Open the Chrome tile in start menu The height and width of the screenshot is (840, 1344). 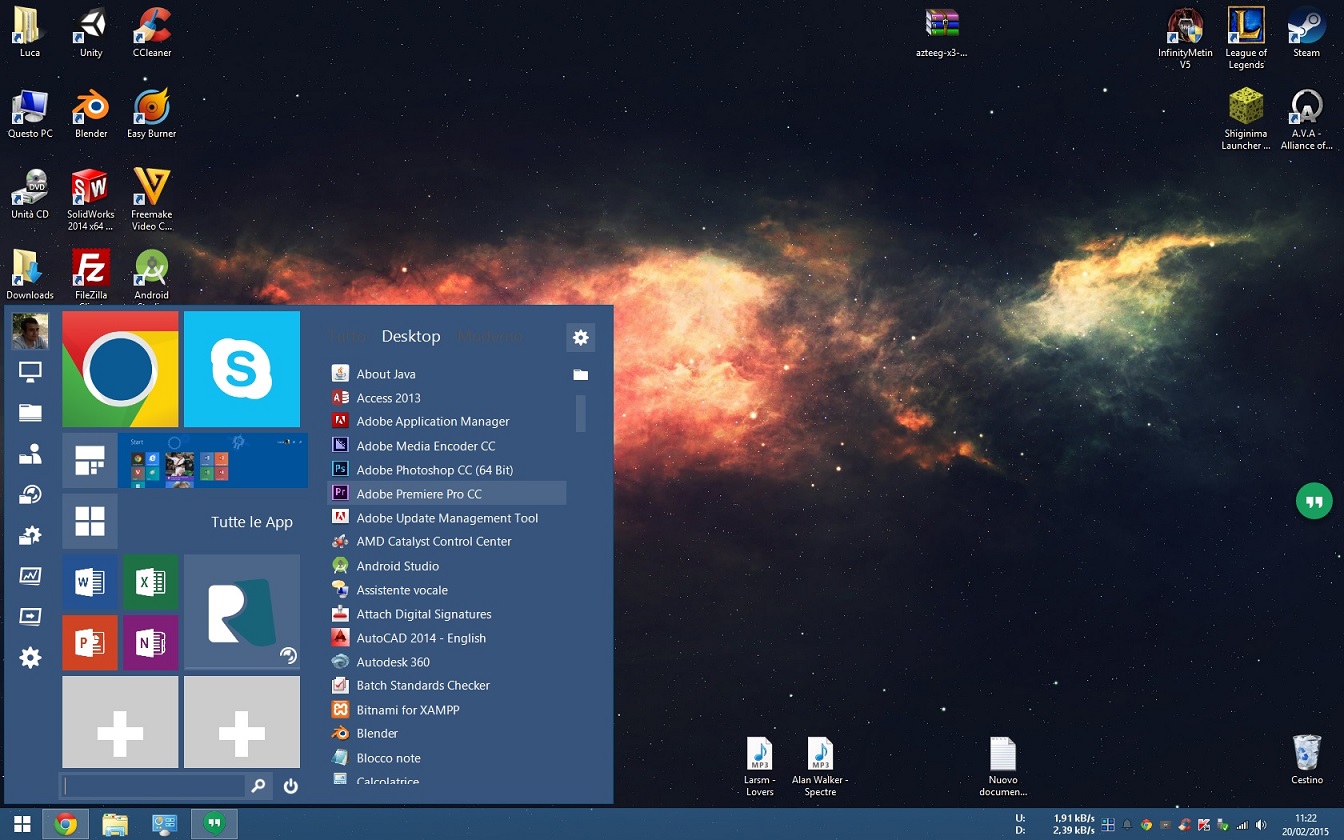click(120, 369)
